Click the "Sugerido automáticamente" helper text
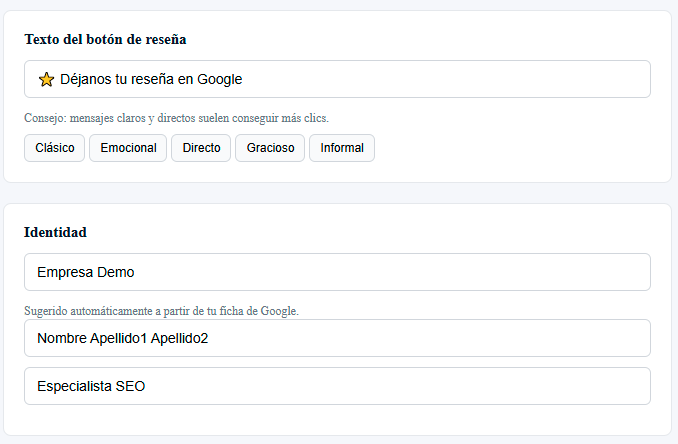This screenshot has width=678, height=444. click(161, 310)
